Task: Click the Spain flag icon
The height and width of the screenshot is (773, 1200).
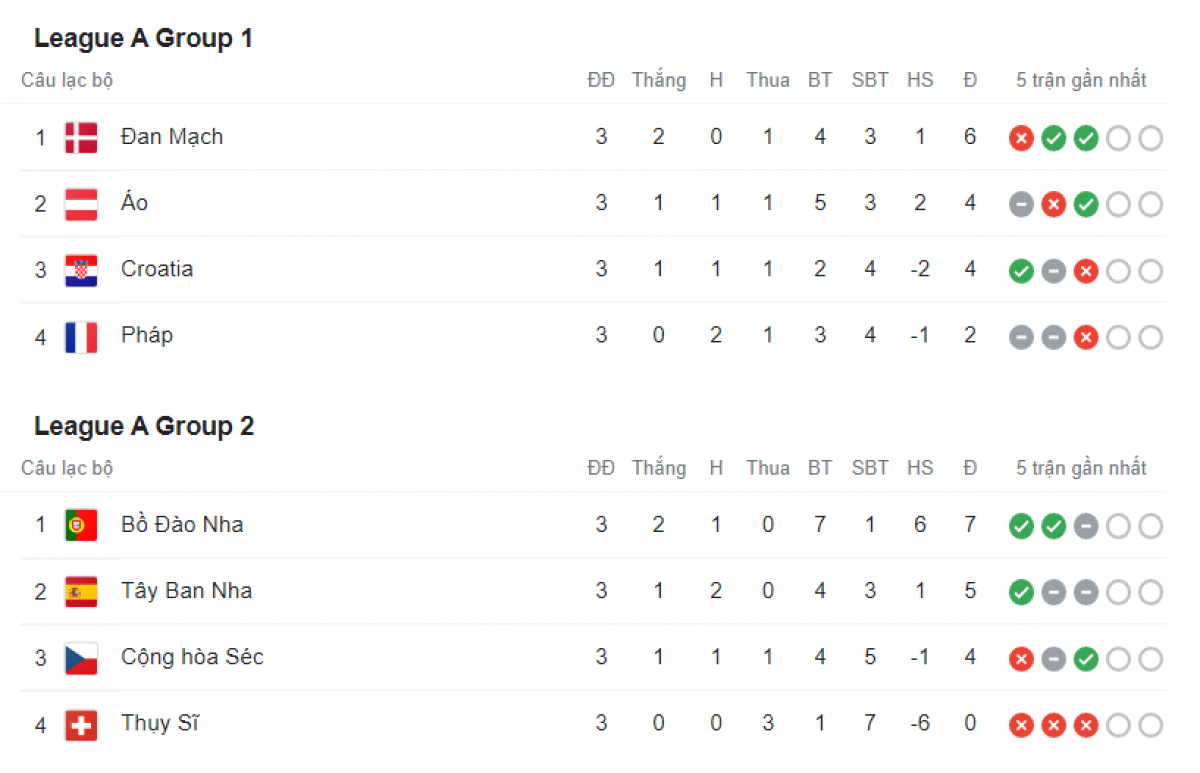Action: pyautogui.click(x=81, y=592)
